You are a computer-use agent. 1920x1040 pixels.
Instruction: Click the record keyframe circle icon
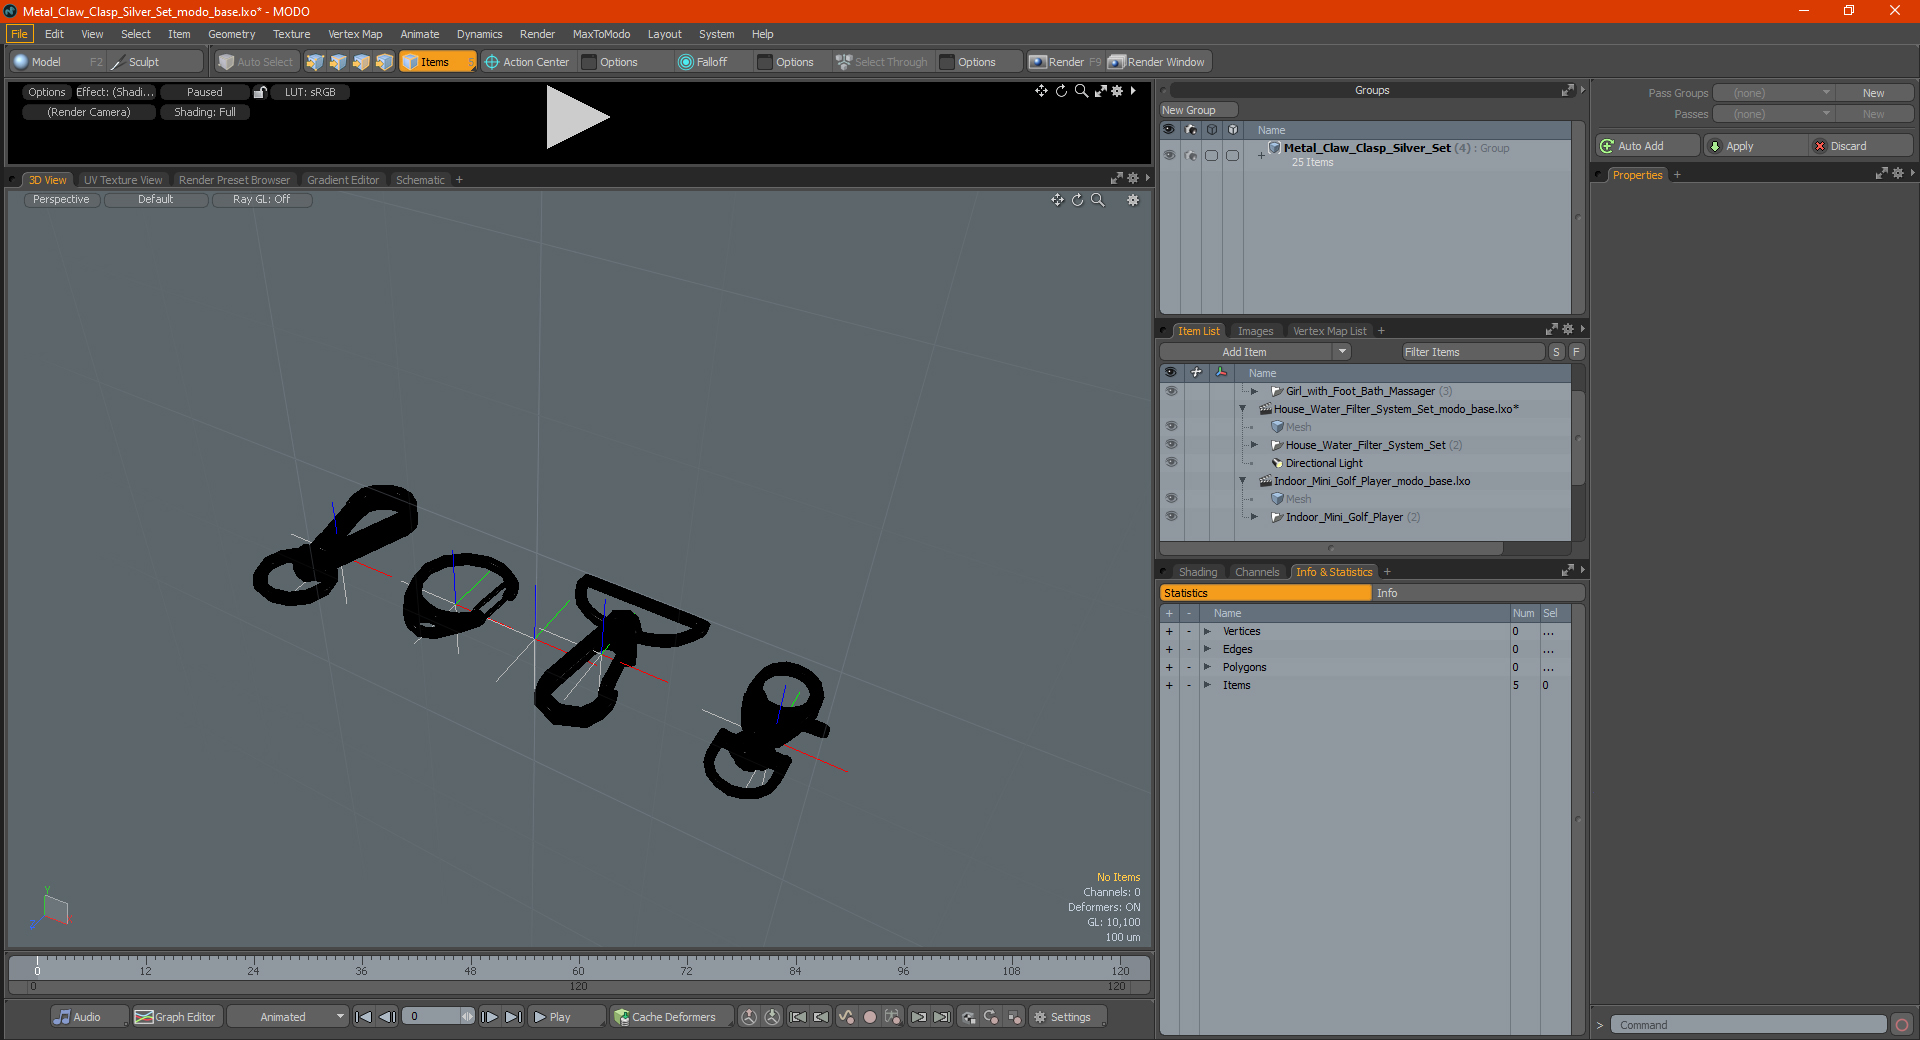click(x=870, y=1017)
